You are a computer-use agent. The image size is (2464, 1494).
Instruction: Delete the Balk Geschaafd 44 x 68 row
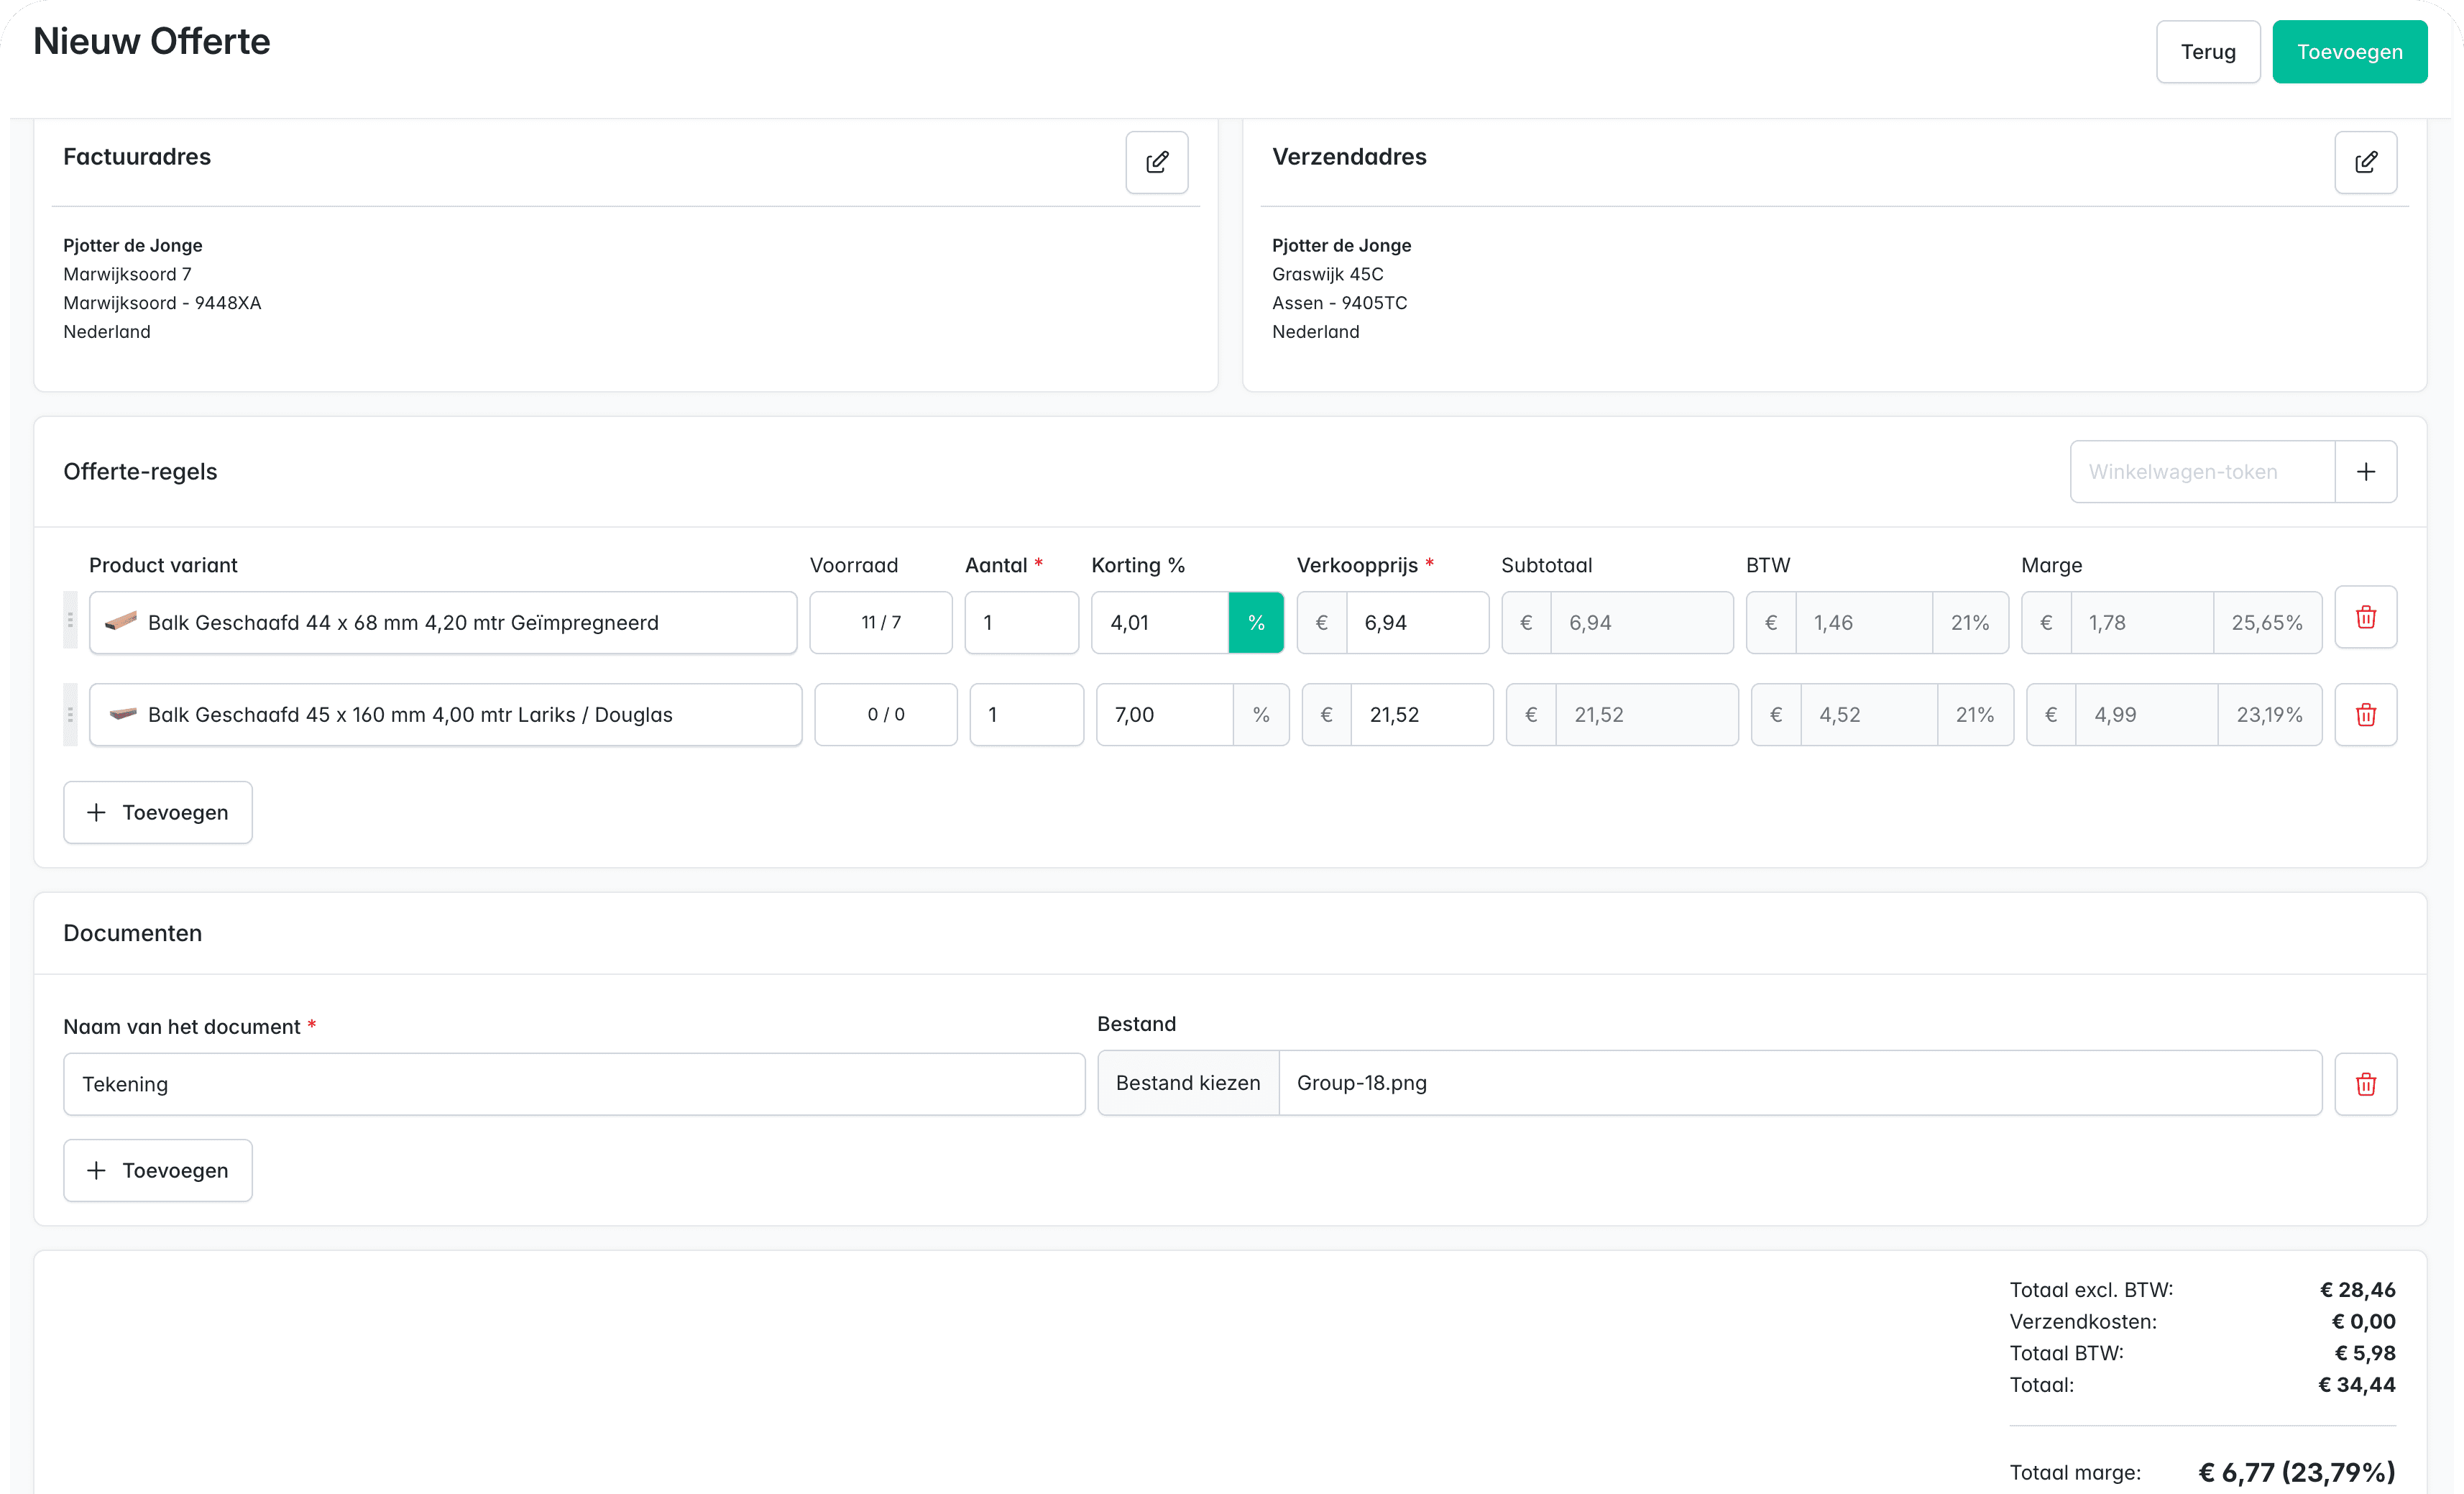tap(2365, 617)
